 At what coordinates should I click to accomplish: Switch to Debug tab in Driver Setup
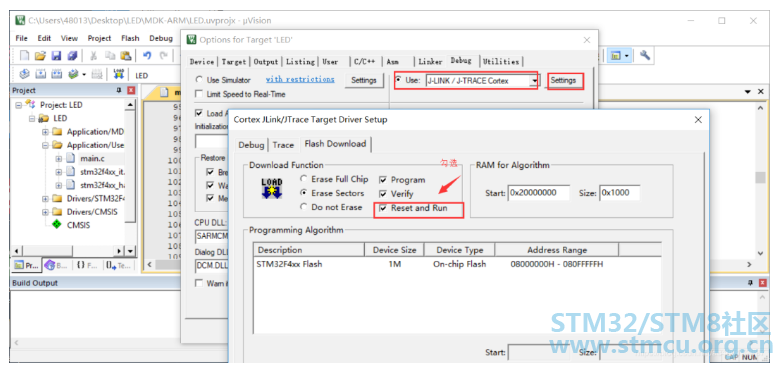point(251,145)
